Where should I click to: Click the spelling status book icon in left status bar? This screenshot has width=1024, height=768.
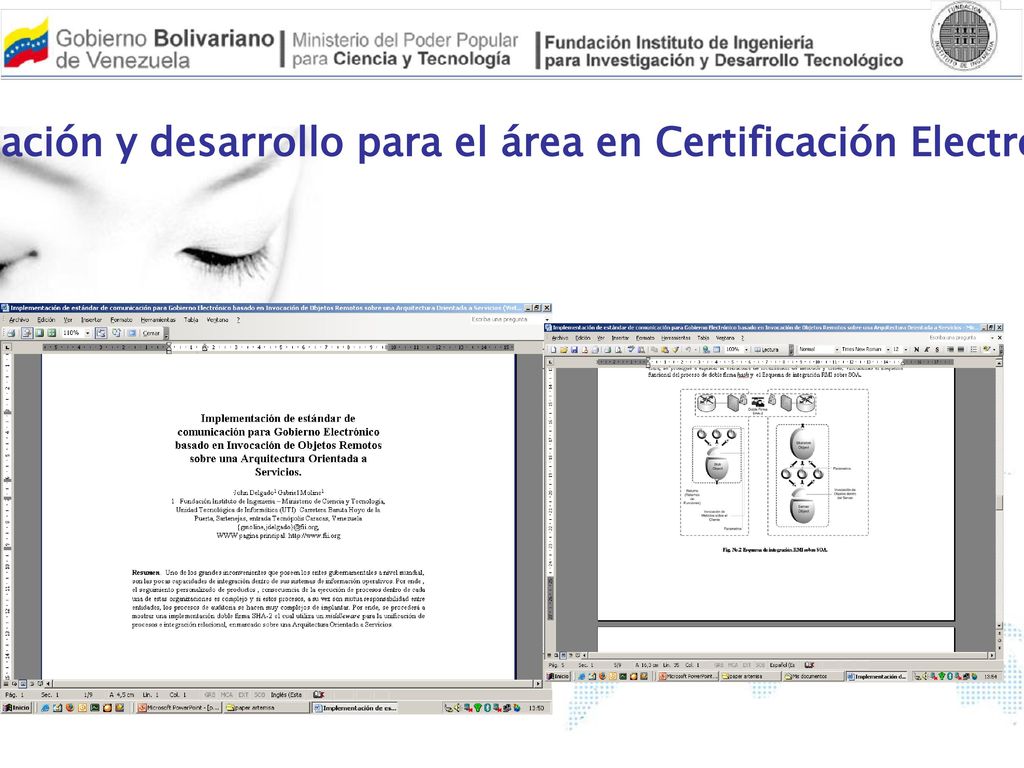[319, 694]
